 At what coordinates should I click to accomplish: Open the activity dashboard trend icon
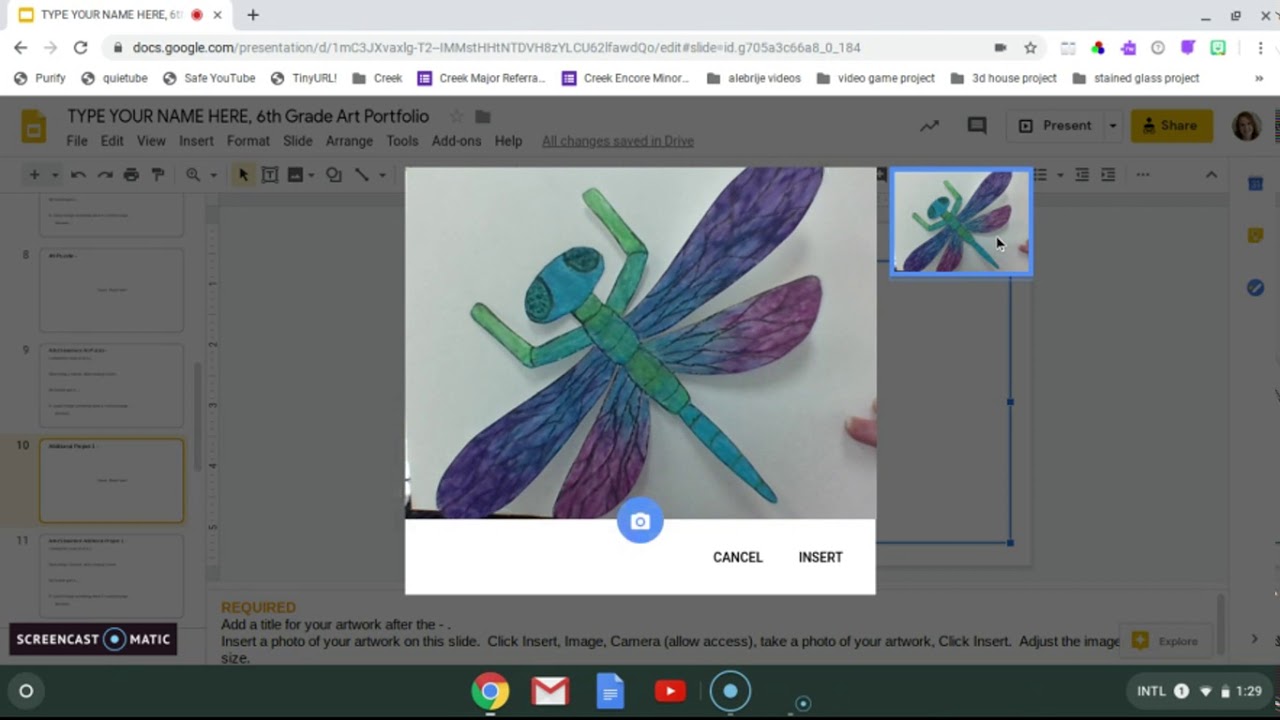(930, 126)
